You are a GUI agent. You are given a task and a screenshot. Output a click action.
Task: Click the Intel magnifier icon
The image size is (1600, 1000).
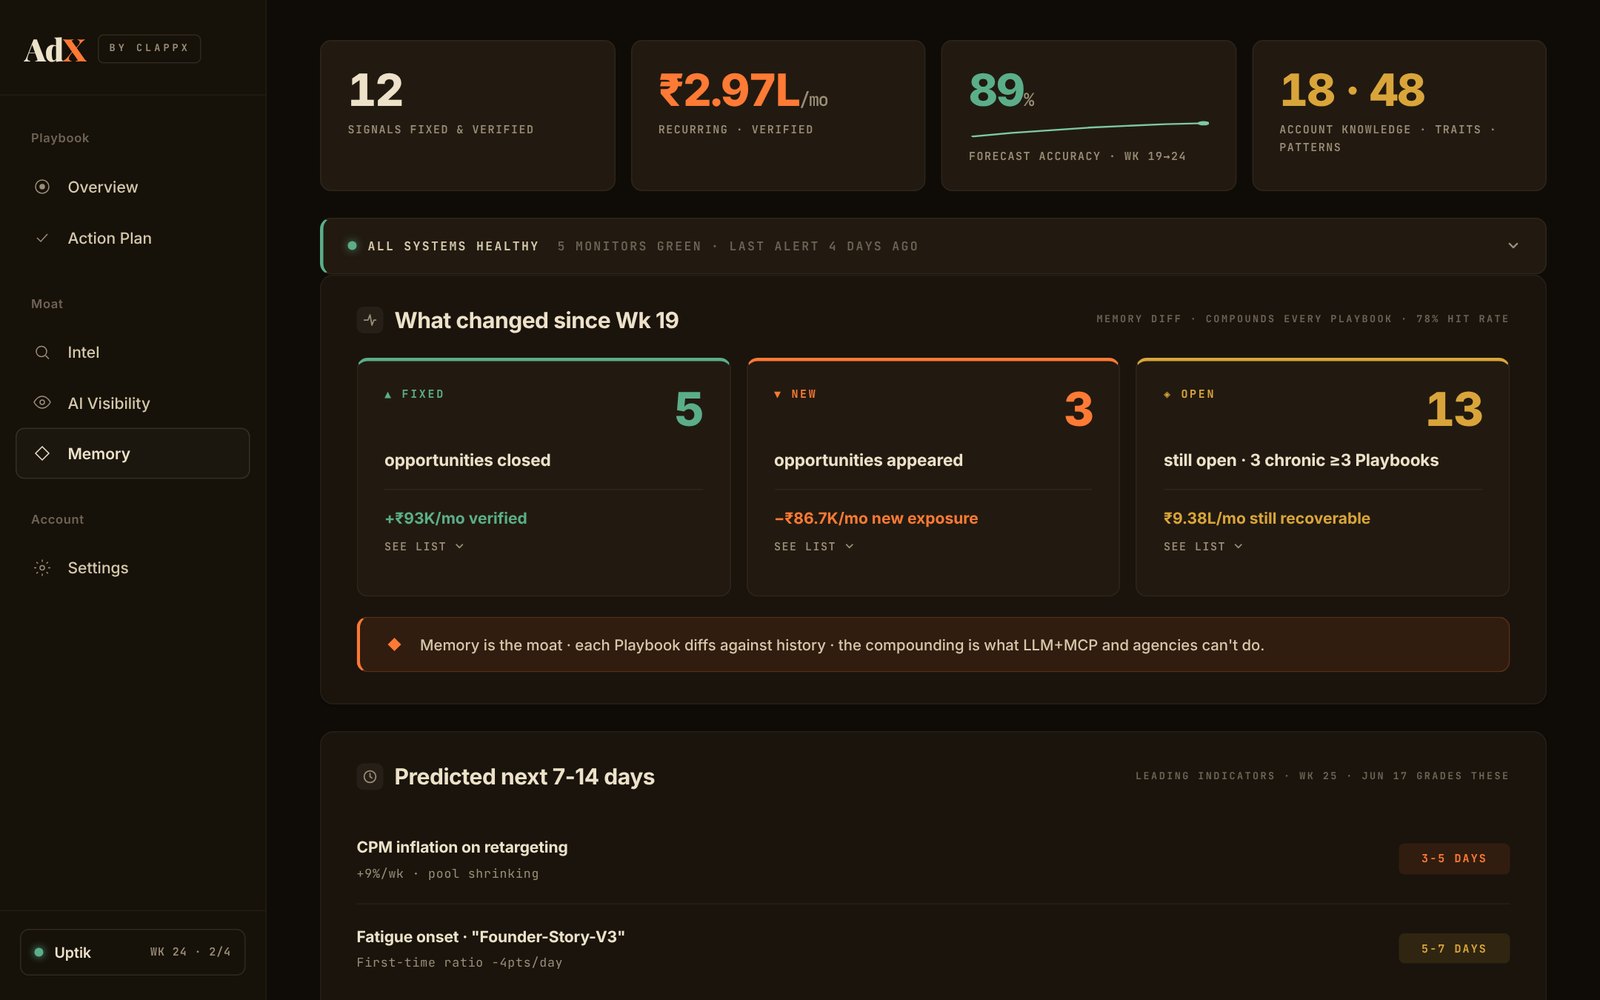point(42,352)
